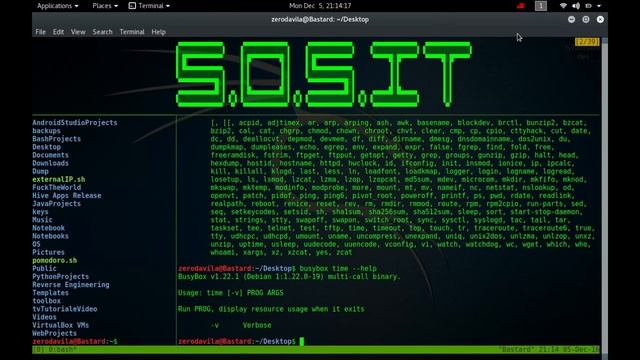Click the -v Verbose option line

tap(241, 325)
